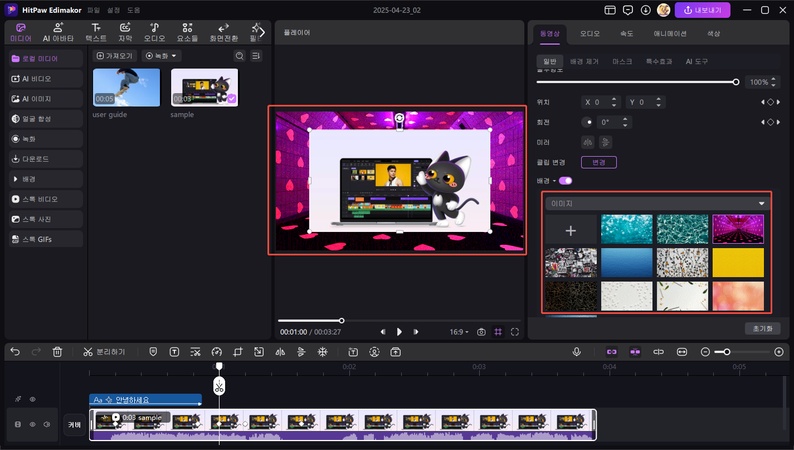Viewport: 794px width, 450px height.
Task: Click the 변경 clip change button
Action: tap(599, 162)
